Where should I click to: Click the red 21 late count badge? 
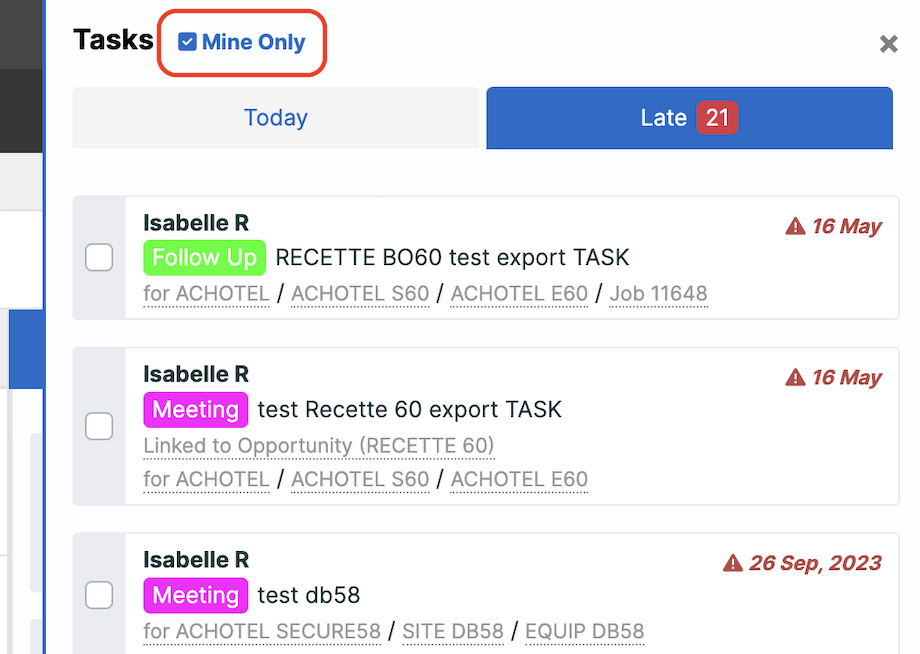pyautogui.click(x=717, y=118)
